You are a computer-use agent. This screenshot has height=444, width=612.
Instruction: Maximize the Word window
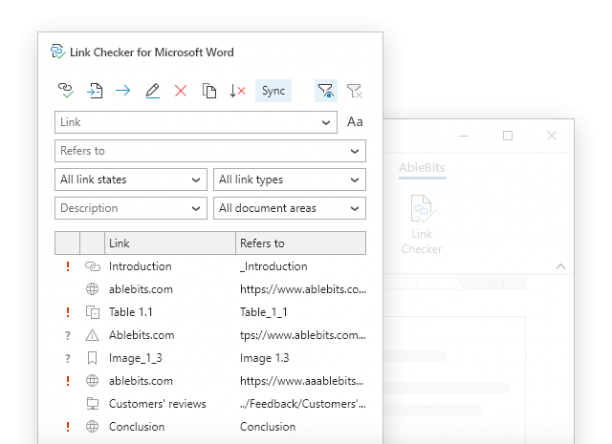coord(507,136)
